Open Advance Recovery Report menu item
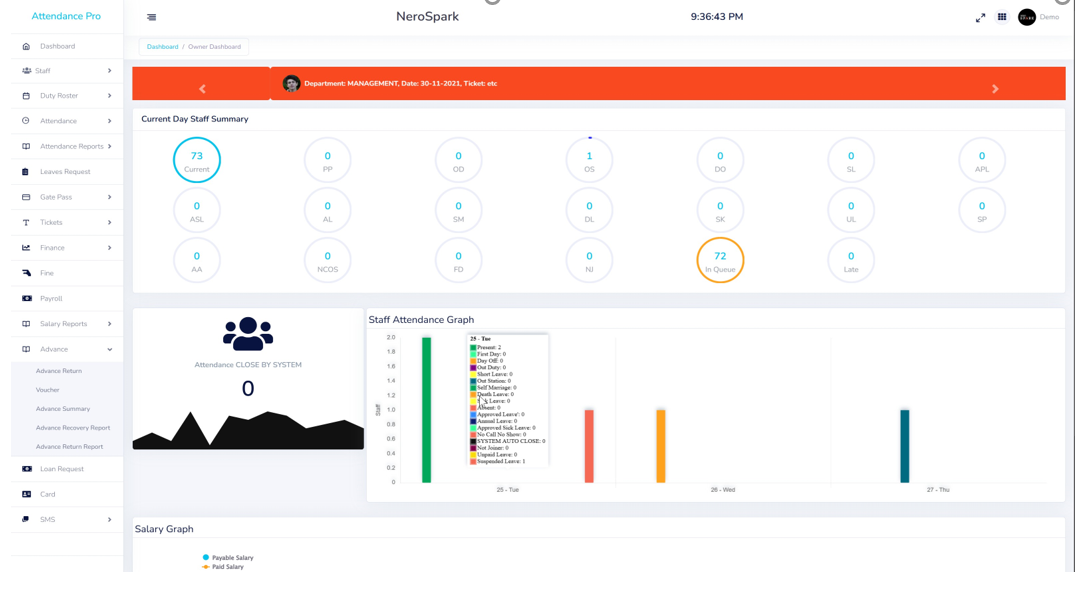Screen dimensions: 1085x590 pyautogui.click(x=73, y=428)
